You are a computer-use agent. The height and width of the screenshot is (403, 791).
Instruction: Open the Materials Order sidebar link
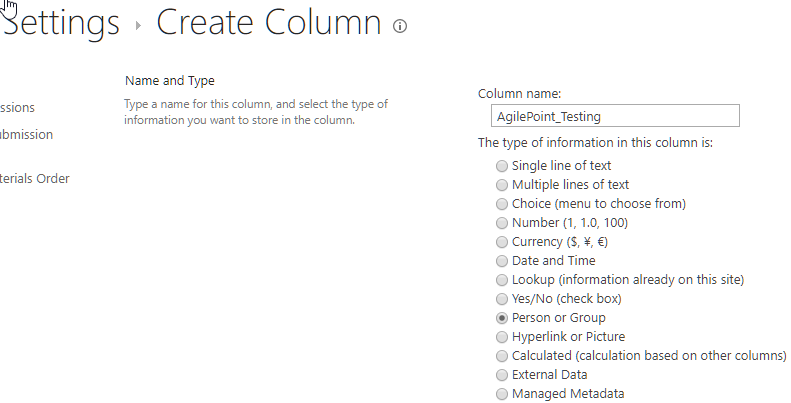click(35, 179)
